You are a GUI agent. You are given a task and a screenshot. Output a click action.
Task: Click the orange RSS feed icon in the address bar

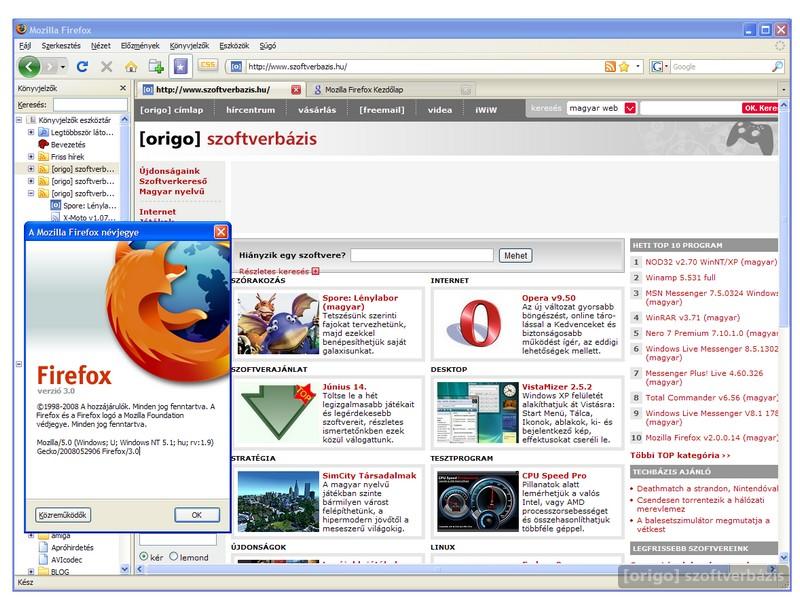[x=610, y=66]
